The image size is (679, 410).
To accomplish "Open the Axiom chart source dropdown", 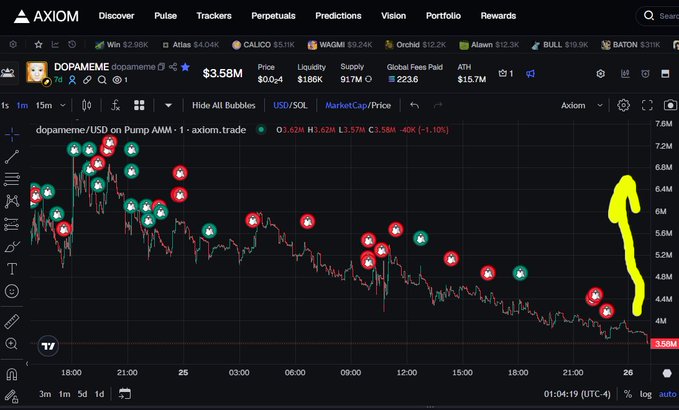I will click(582, 105).
